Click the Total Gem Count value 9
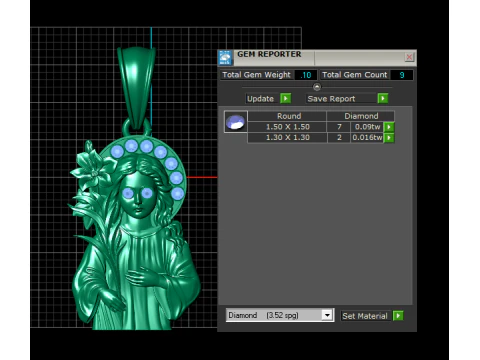480x360 pixels. pos(402,75)
